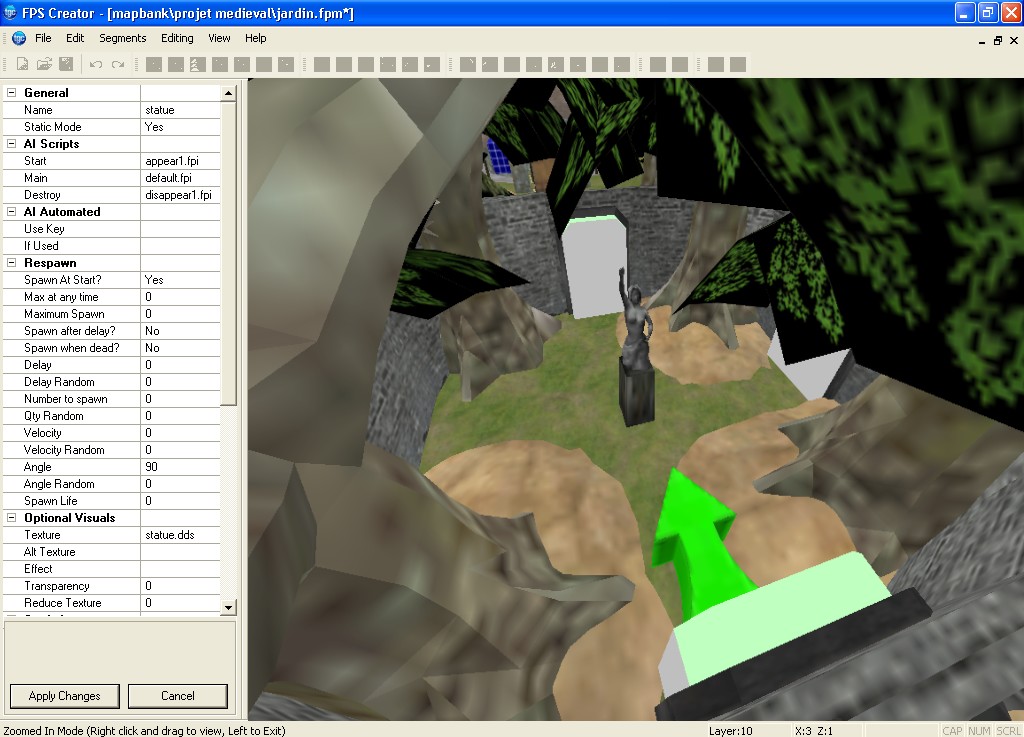1024x737 pixels.
Task: Edit the Name value 'statue'
Action: tap(180, 110)
